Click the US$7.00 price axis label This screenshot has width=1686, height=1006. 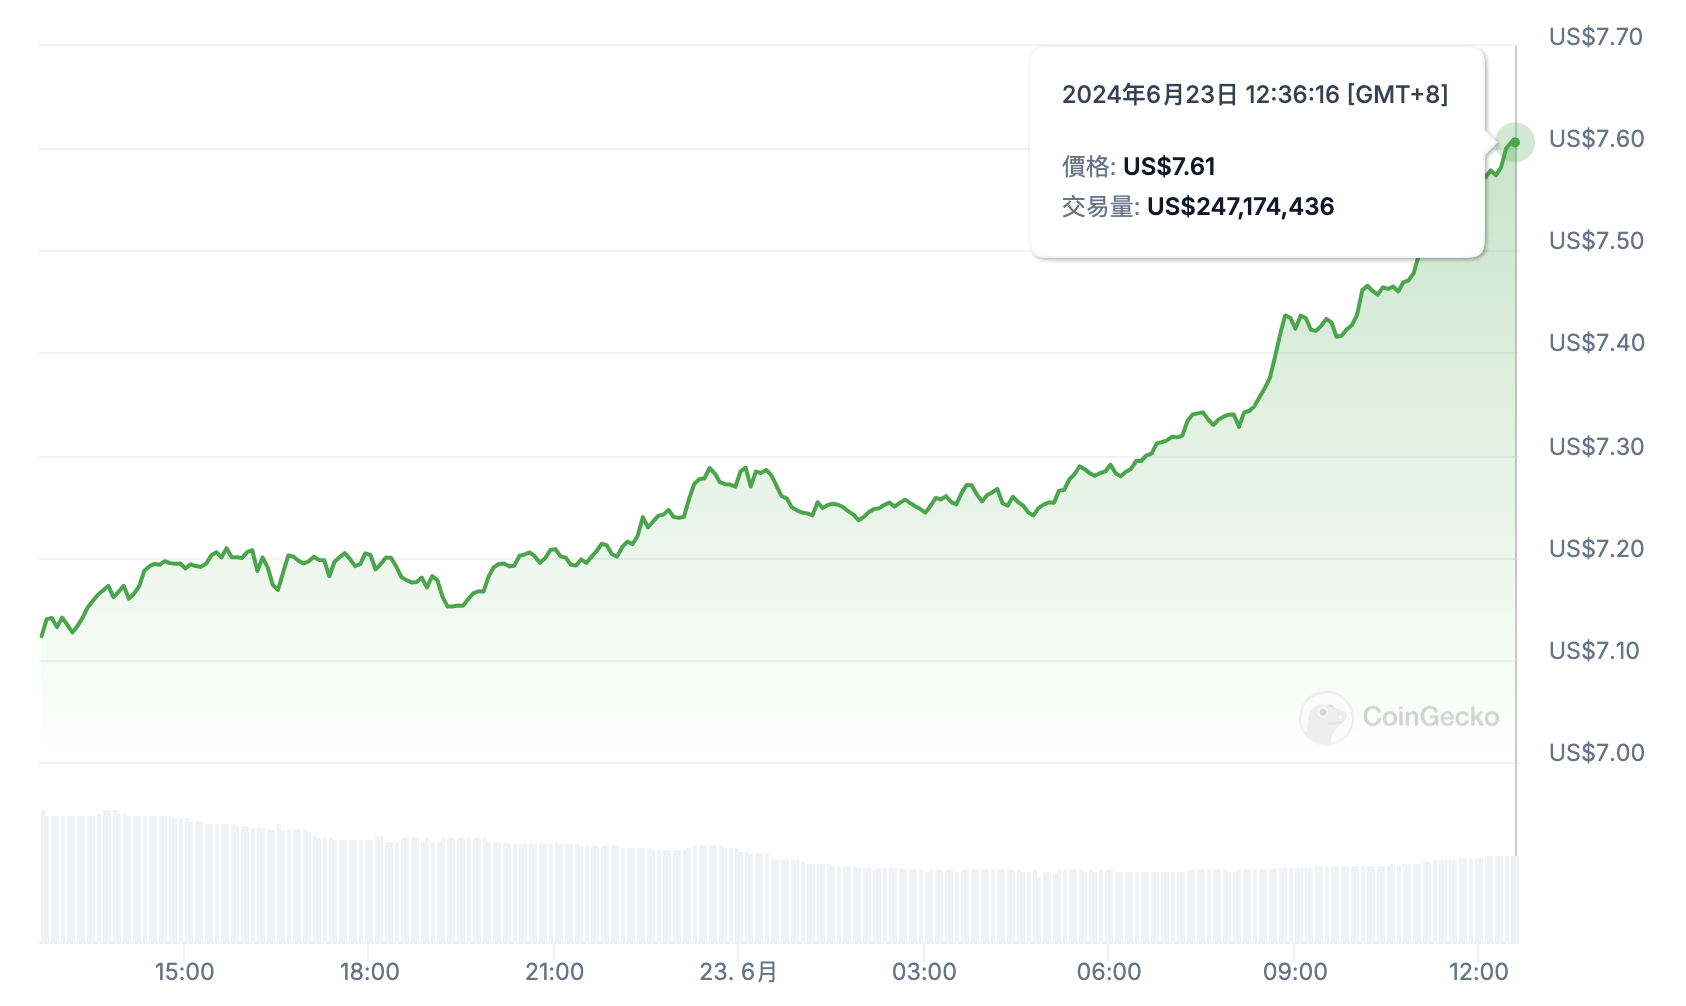1596,753
